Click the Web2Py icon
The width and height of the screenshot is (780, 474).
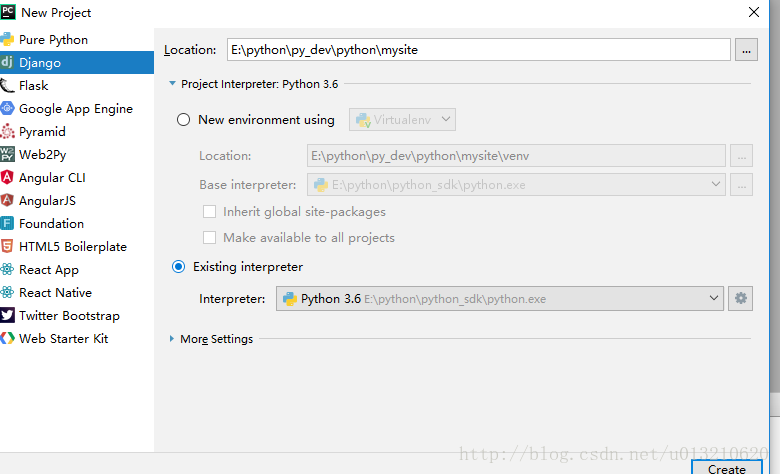coord(7,154)
